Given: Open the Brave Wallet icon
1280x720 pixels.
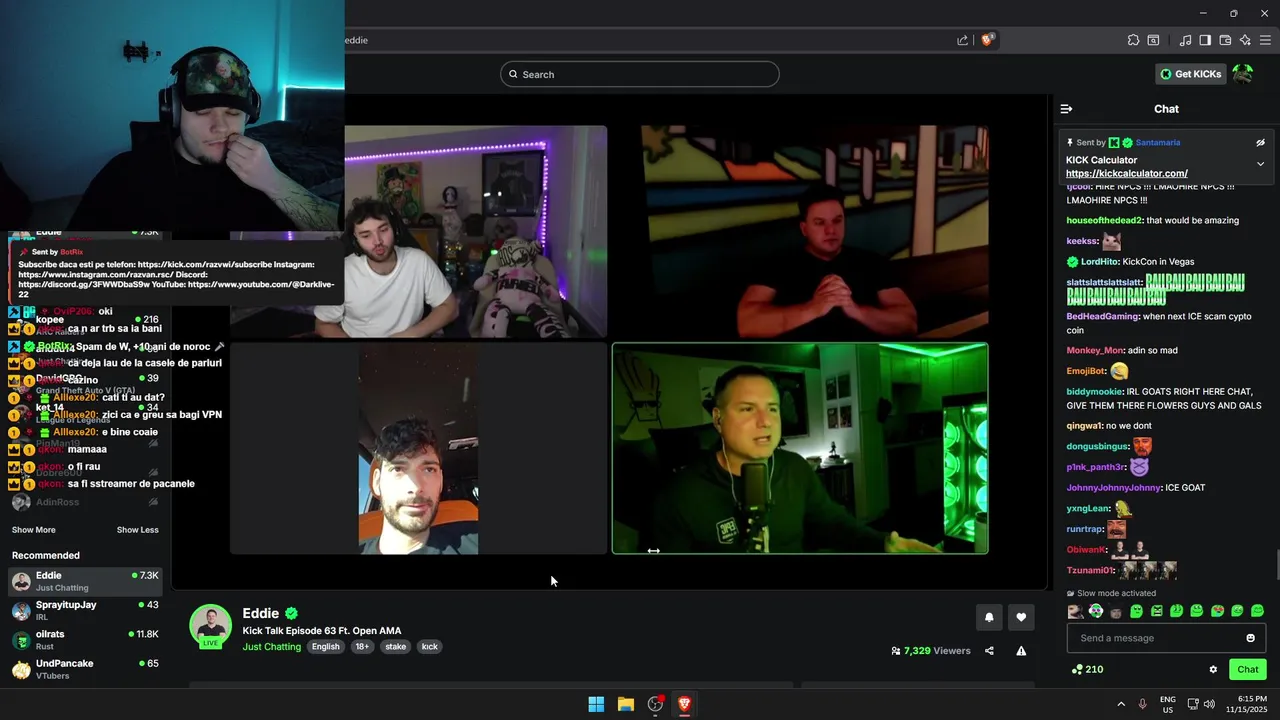Looking at the screenshot, I should click(x=1225, y=40).
